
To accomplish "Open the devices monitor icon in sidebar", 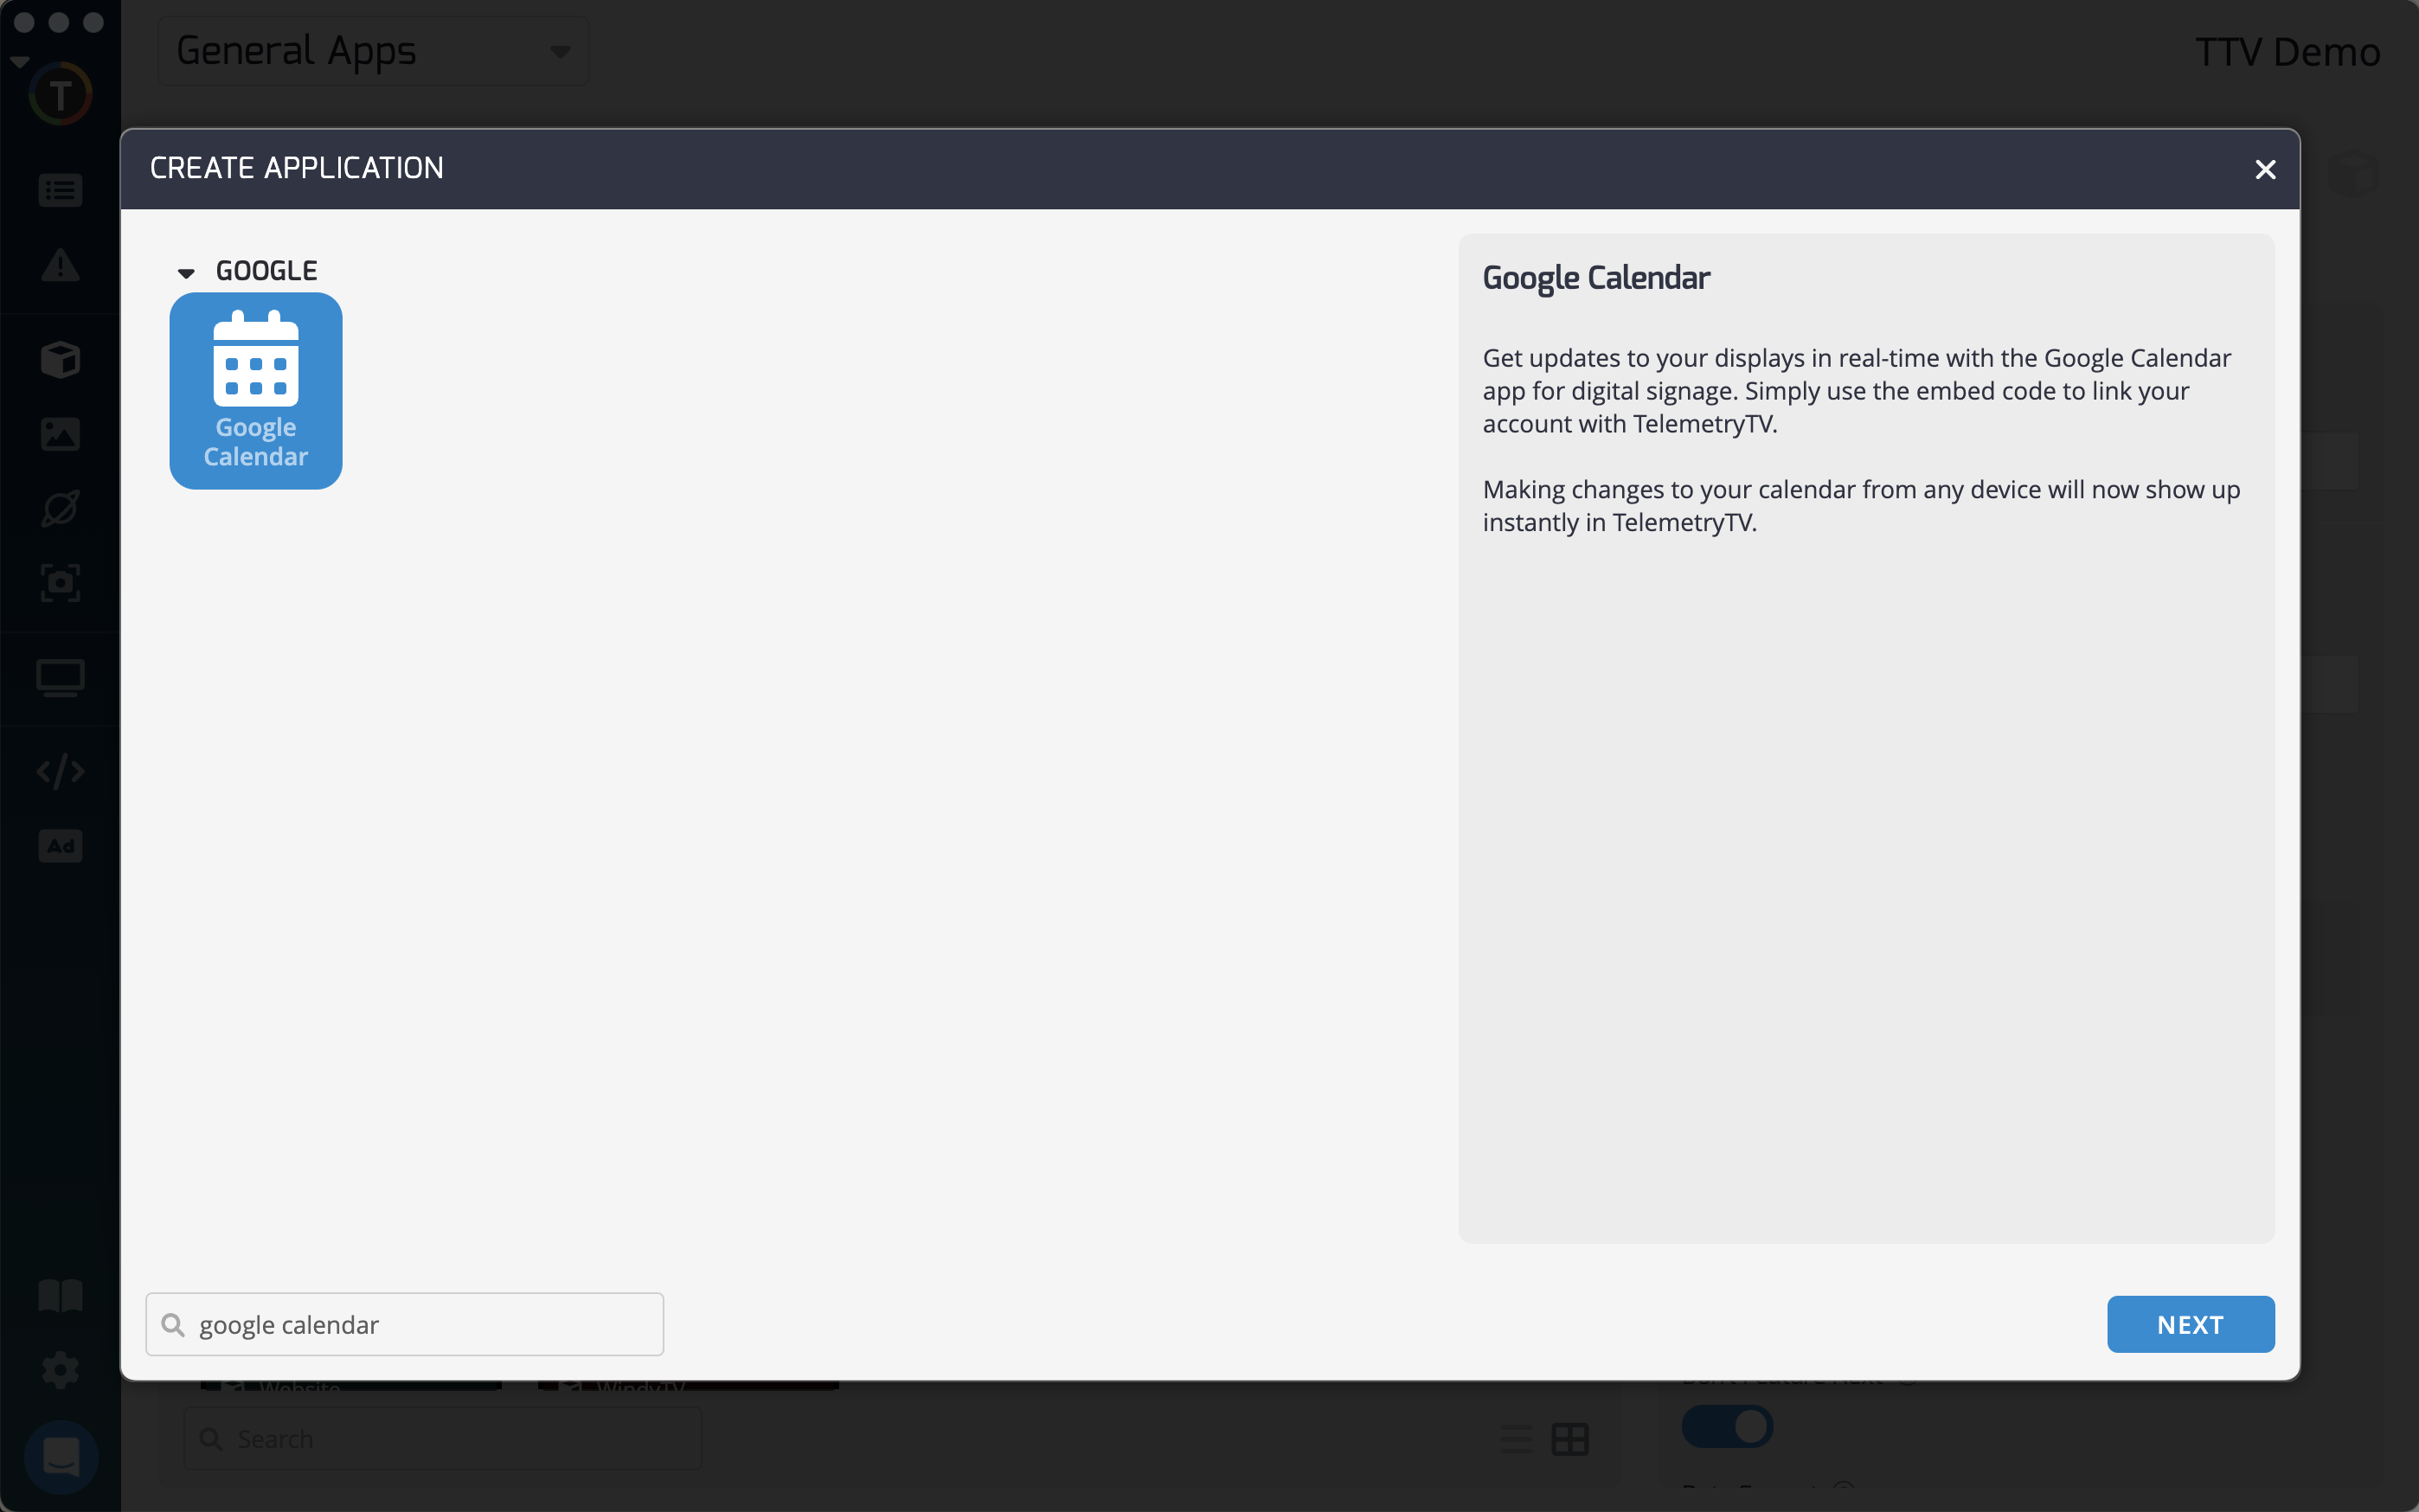I will pos(60,678).
